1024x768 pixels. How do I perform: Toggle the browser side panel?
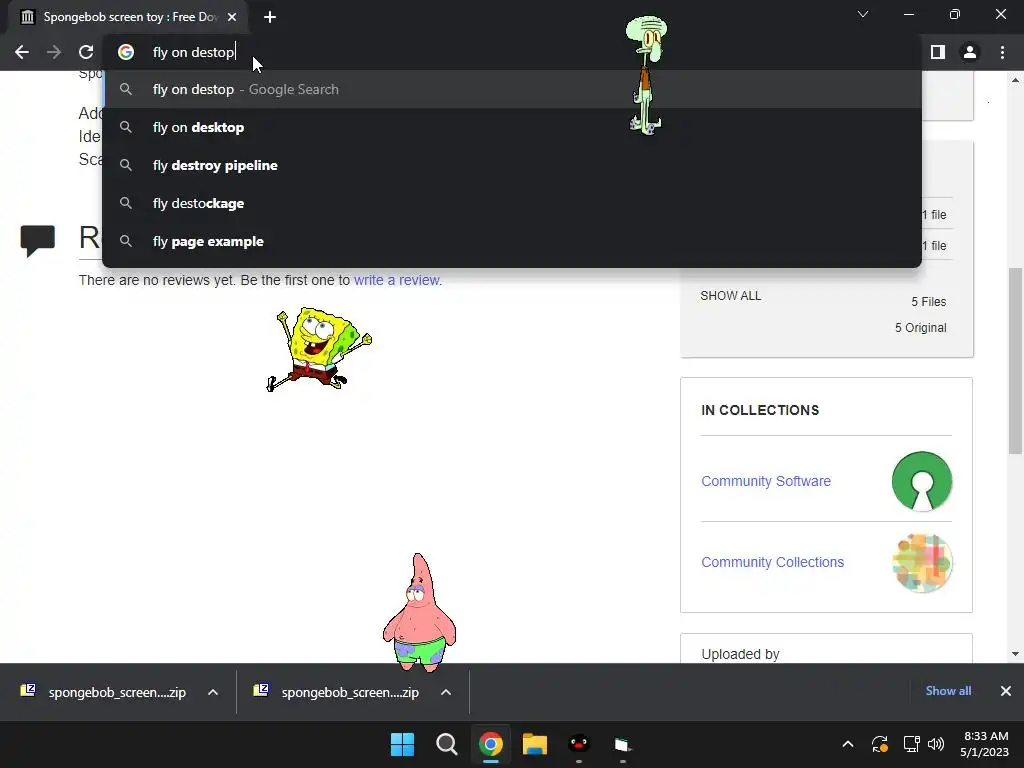pyautogui.click(x=938, y=52)
